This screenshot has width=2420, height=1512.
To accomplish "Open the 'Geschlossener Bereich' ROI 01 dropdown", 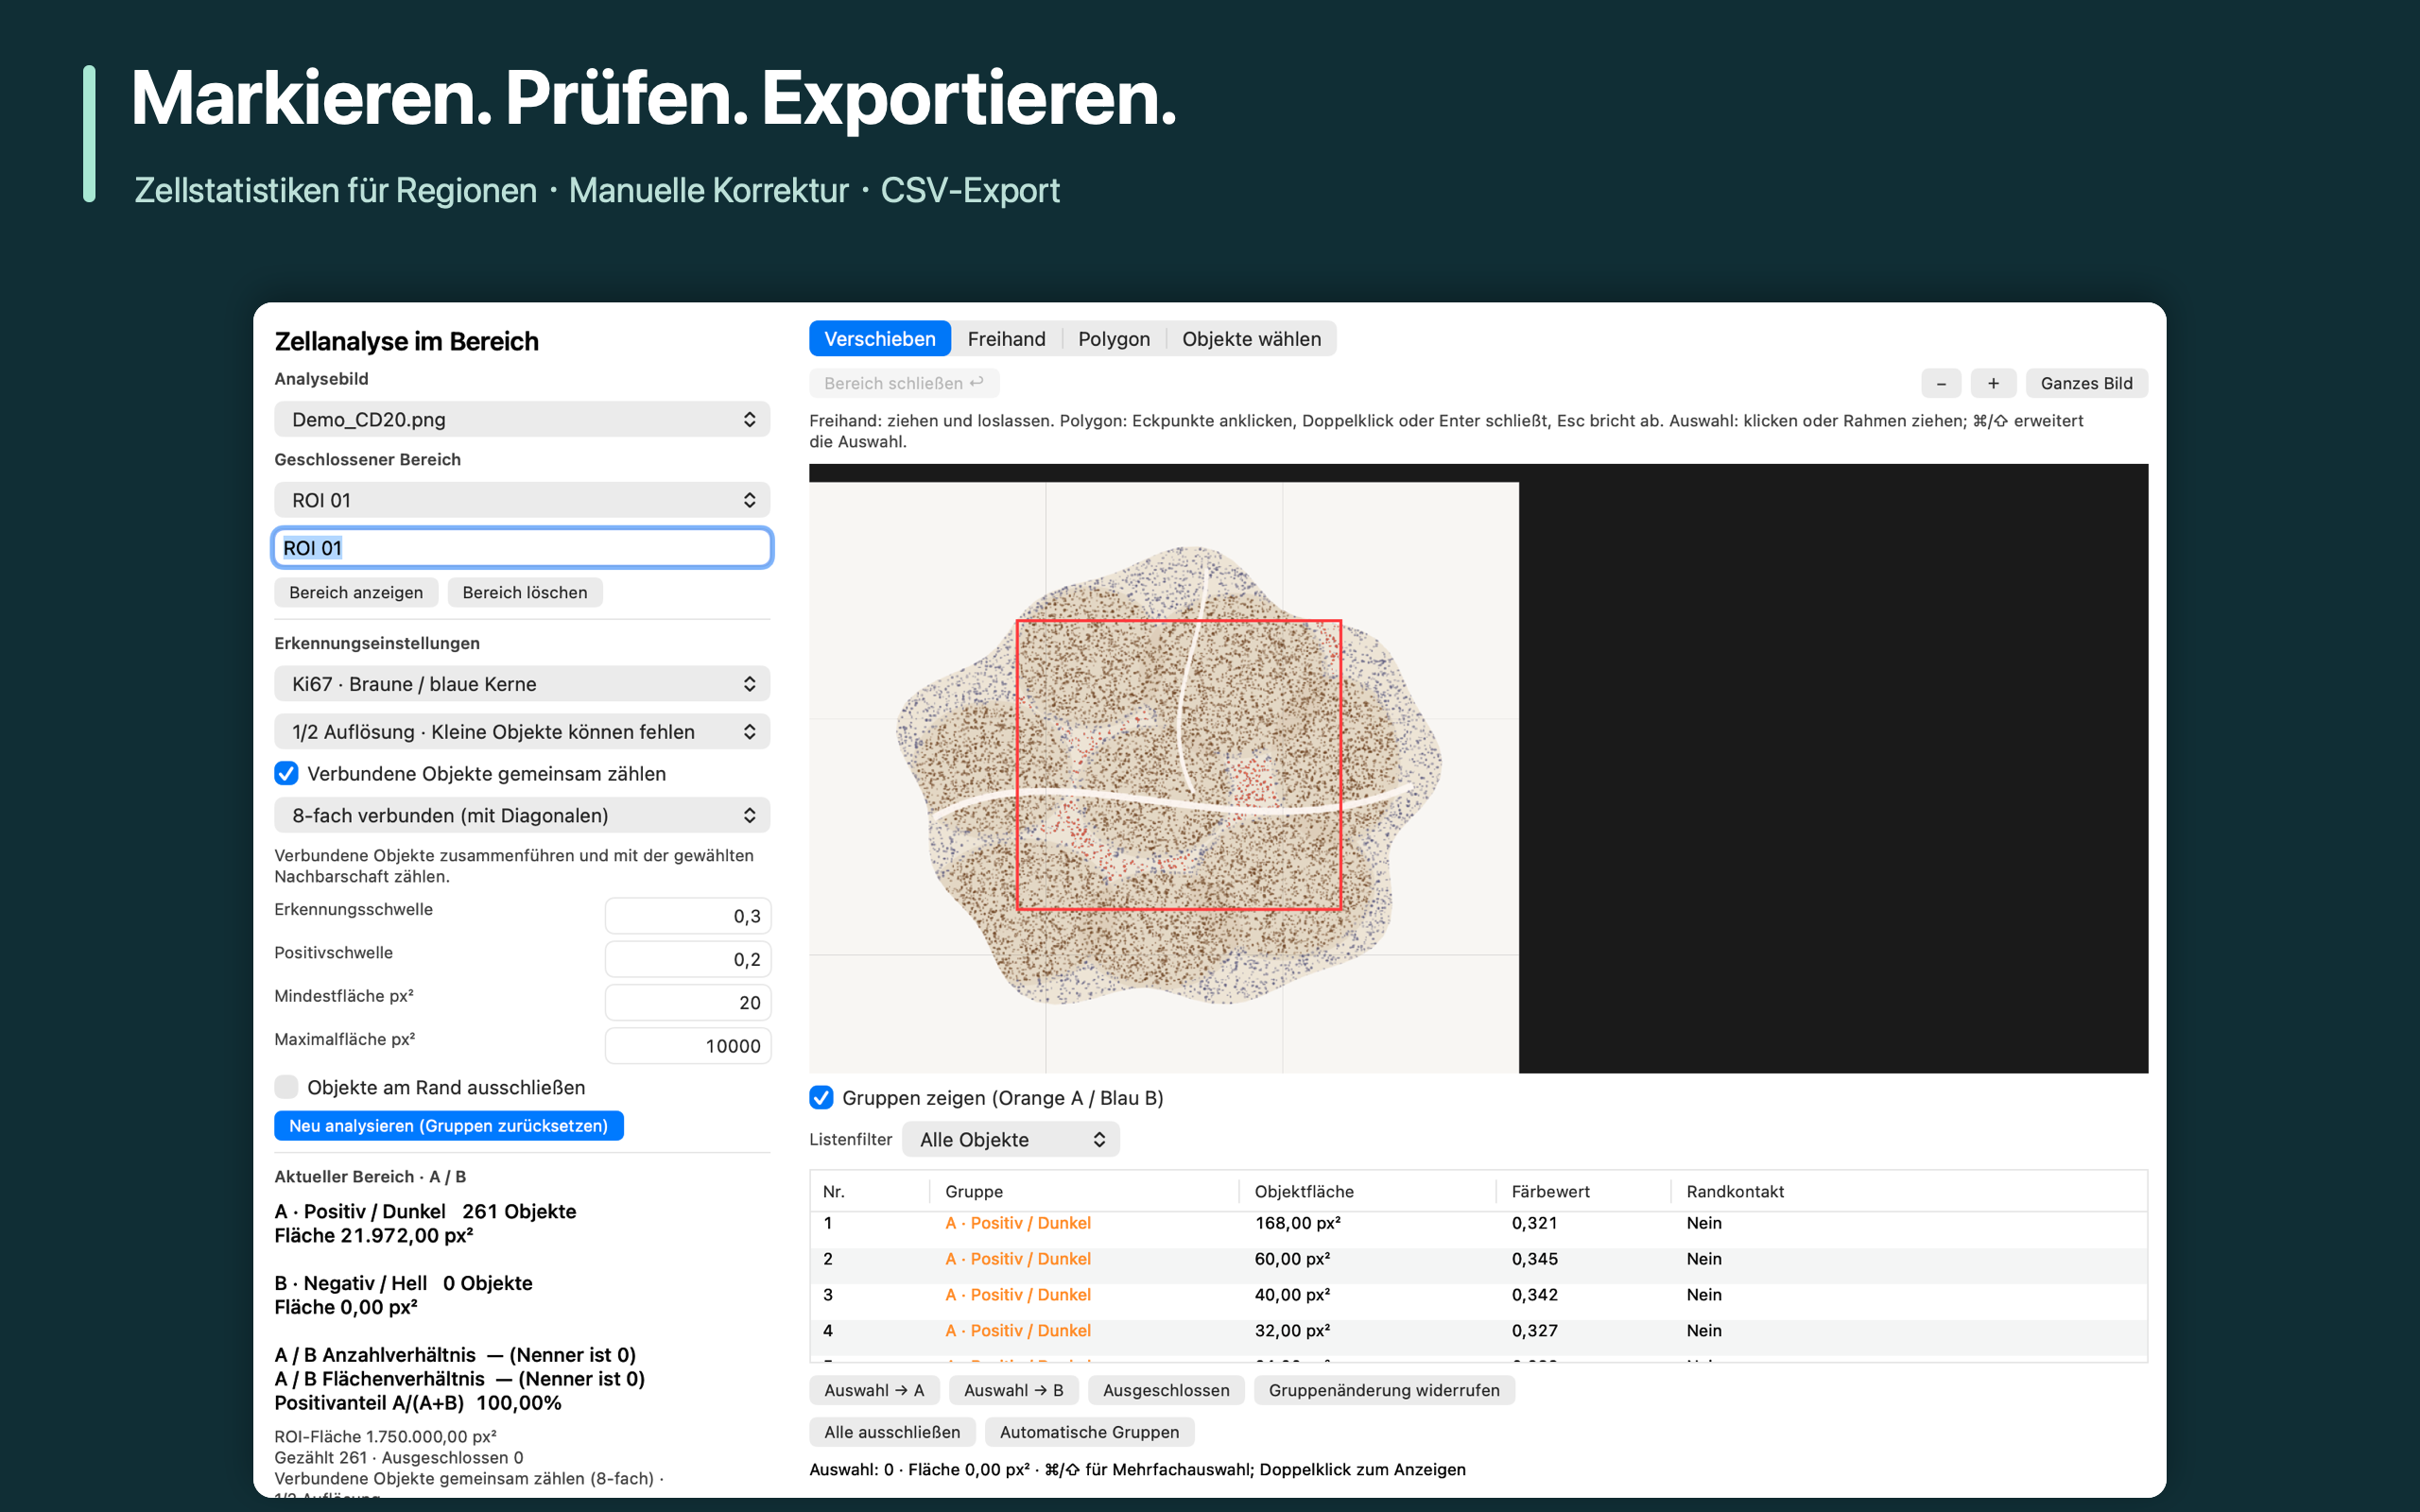I will pyautogui.click(x=522, y=500).
